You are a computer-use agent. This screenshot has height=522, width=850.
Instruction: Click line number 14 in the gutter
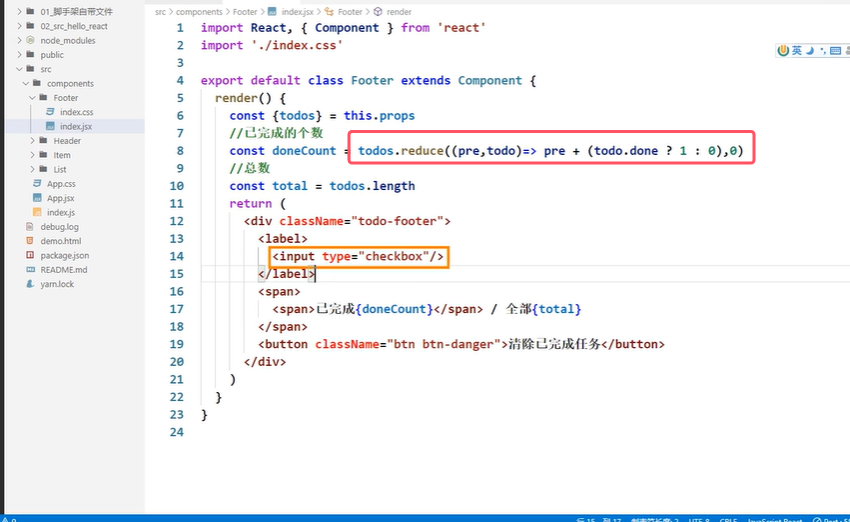click(177, 256)
